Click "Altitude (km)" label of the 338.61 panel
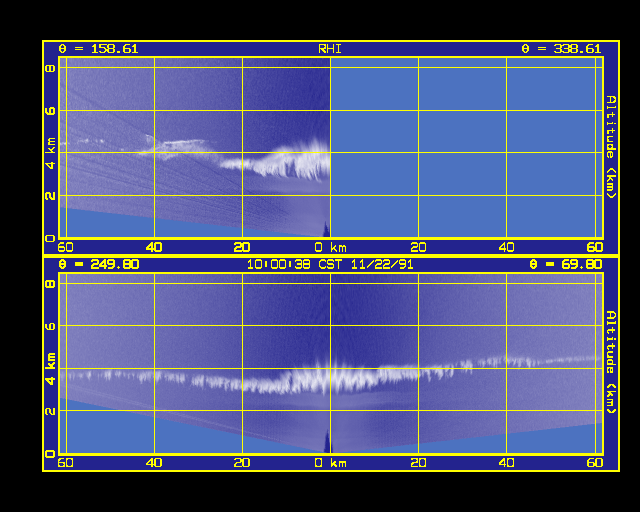The height and width of the screenshot is (512, 640). 611,147
